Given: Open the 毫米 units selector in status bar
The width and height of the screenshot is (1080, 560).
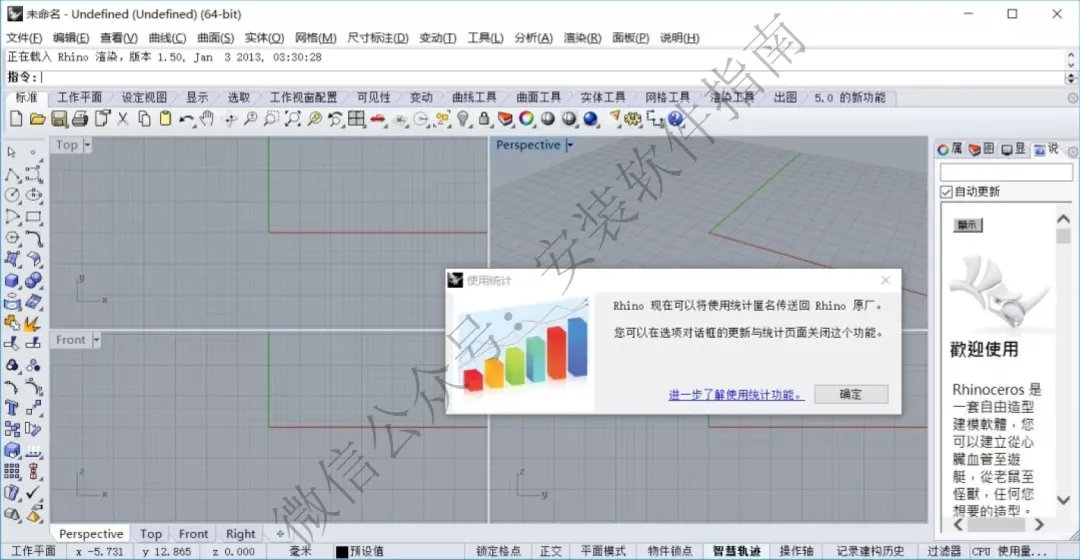Looking at the screenshot, I should [x=300, y=551].
